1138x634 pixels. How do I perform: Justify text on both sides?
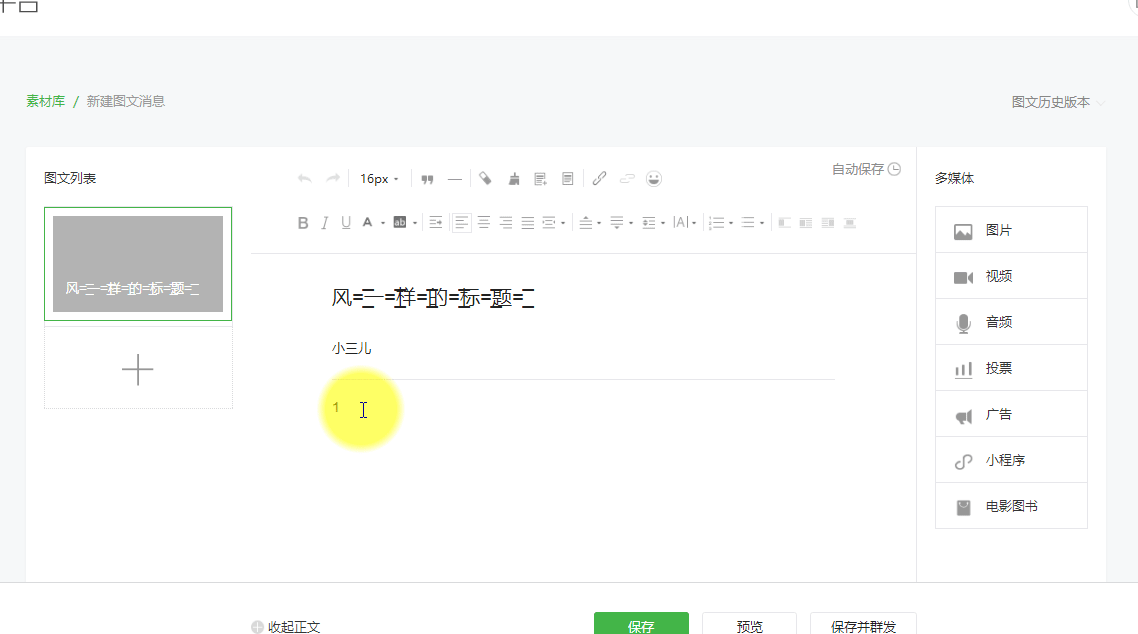528,223
